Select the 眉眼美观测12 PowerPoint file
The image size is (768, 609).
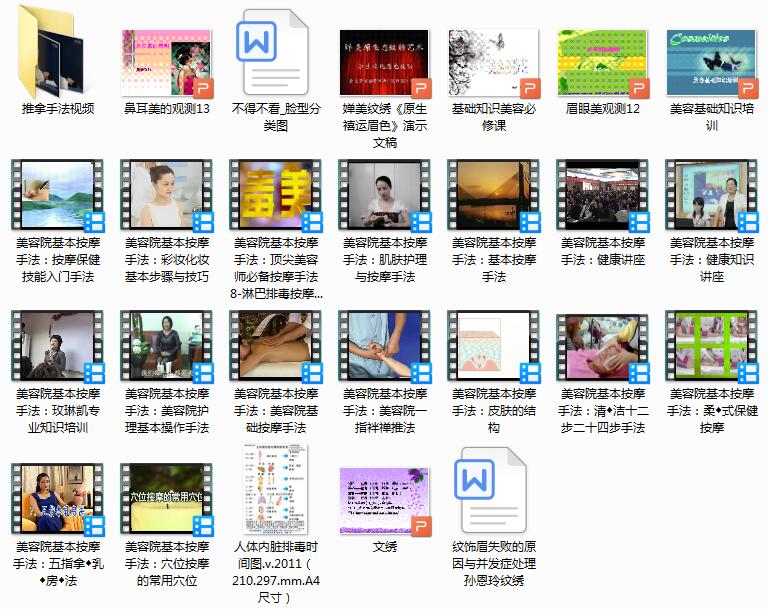(602, 61)
